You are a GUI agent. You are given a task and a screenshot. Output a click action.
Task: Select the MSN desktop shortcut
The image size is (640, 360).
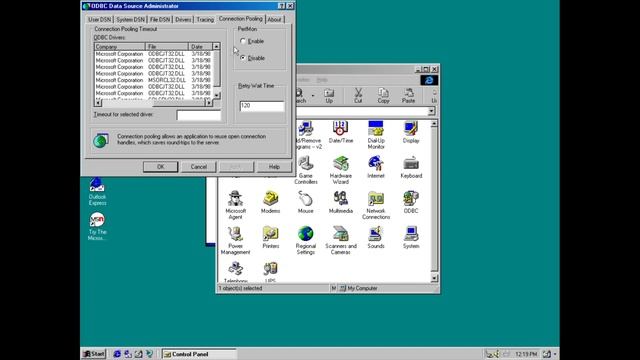tap(97, 227)
